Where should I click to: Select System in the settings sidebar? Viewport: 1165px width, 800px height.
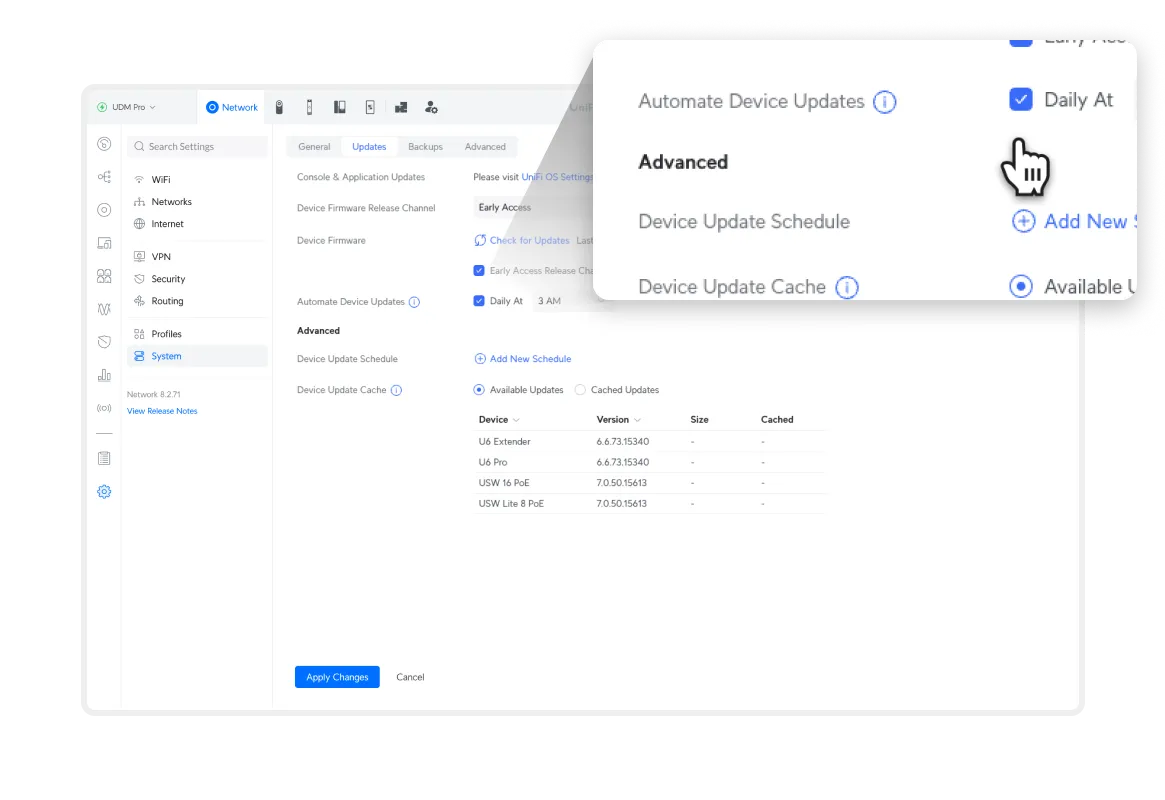pyautogui.click(x=197, y=356)
